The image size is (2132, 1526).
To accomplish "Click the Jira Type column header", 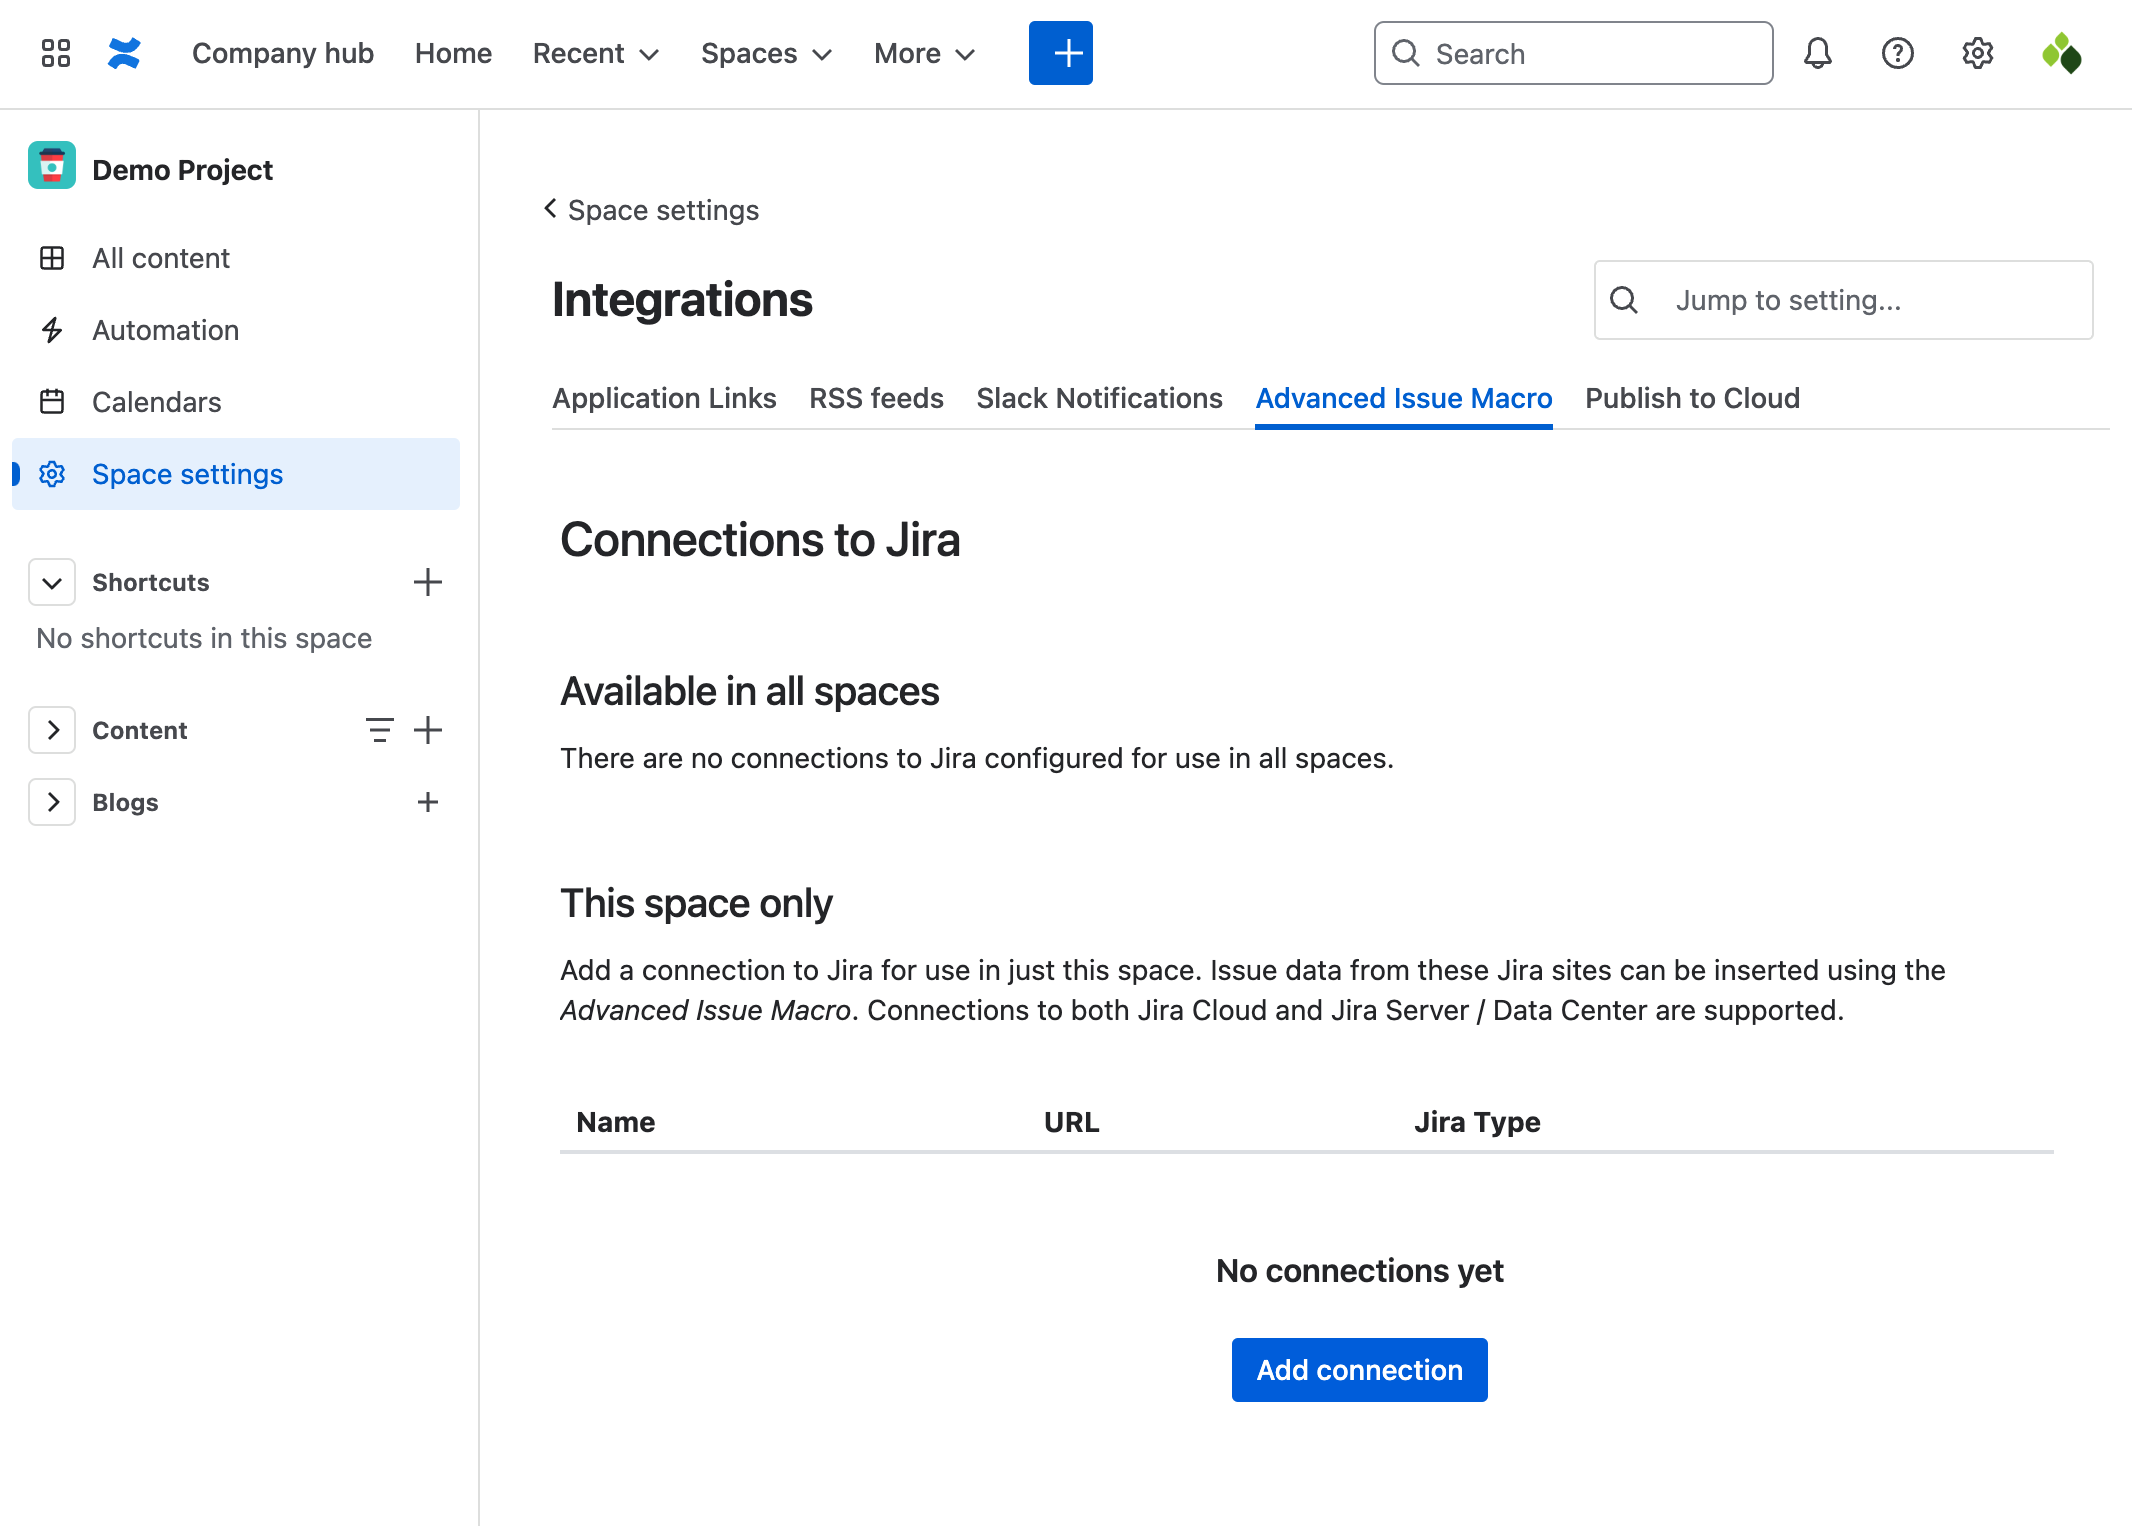I will coord(1477,1122).
